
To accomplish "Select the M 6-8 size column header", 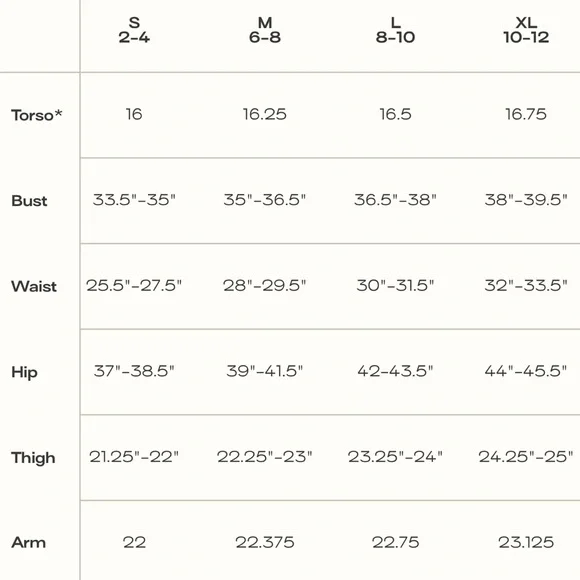I will coord(265,30).
